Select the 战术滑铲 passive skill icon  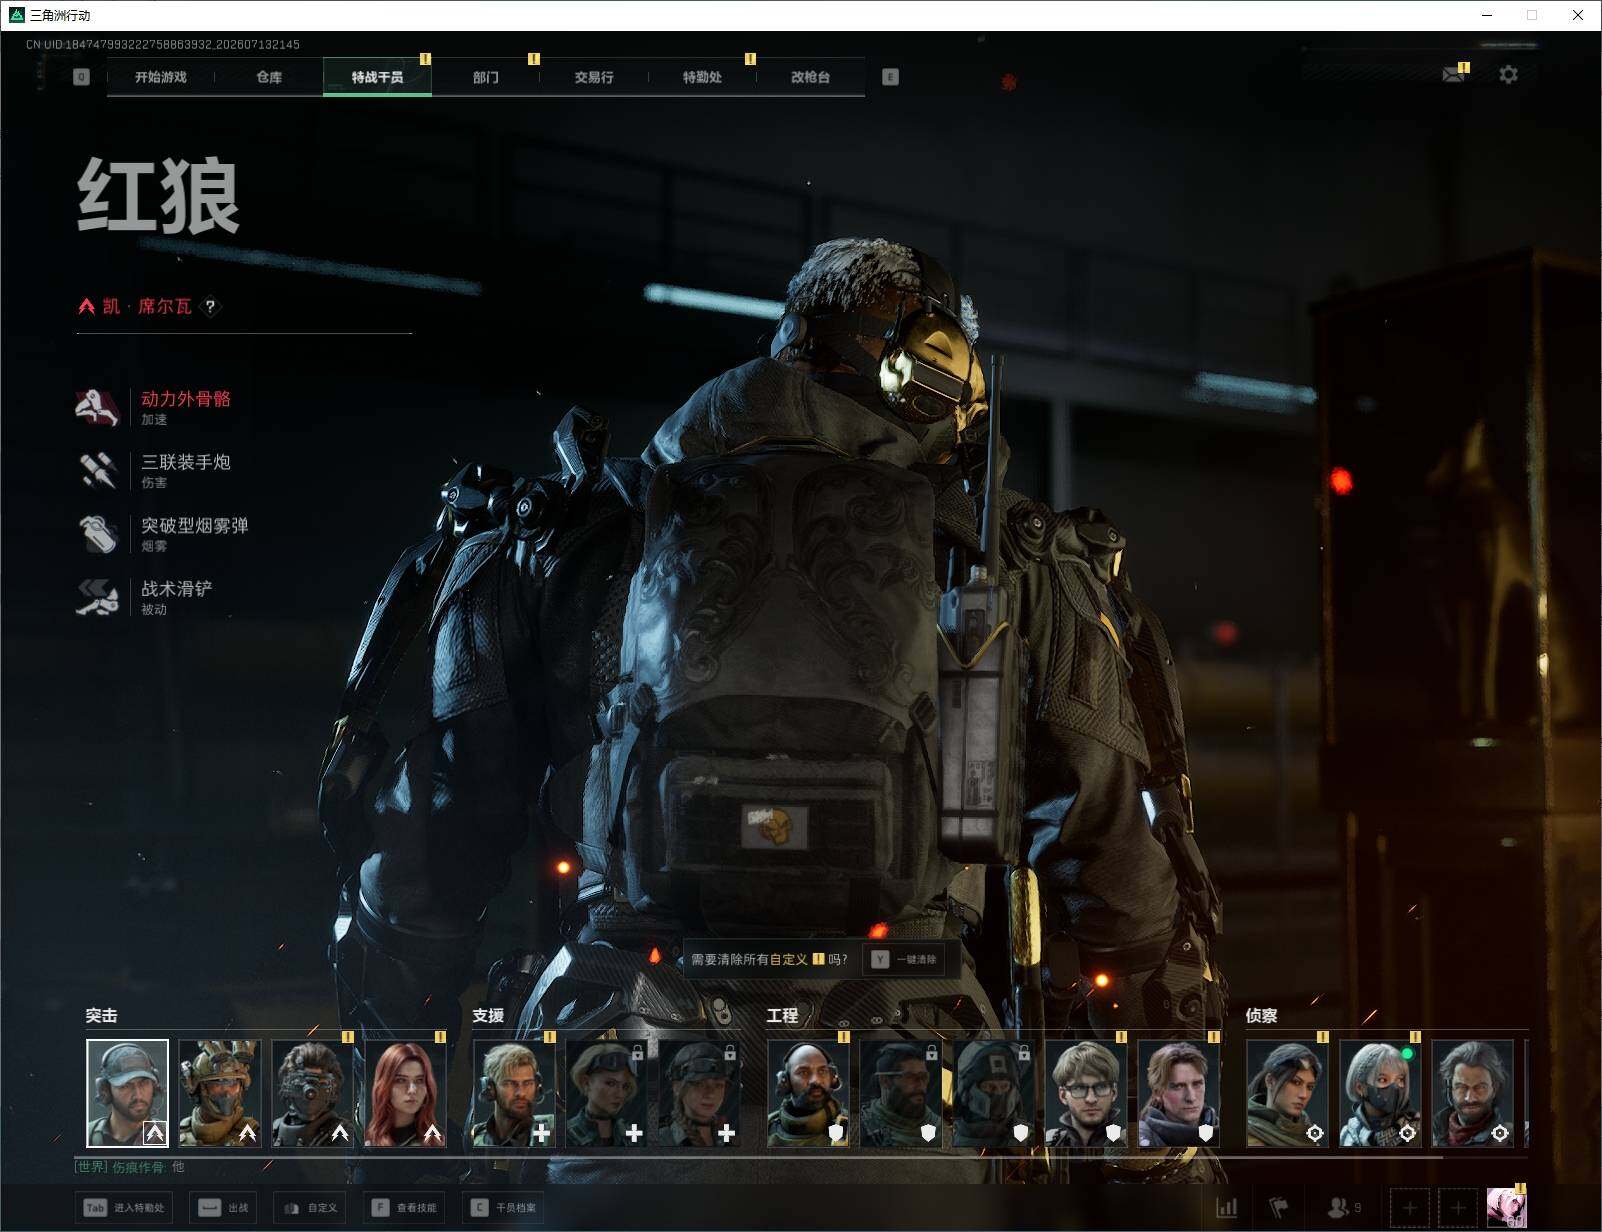click(x=98, y=597)
